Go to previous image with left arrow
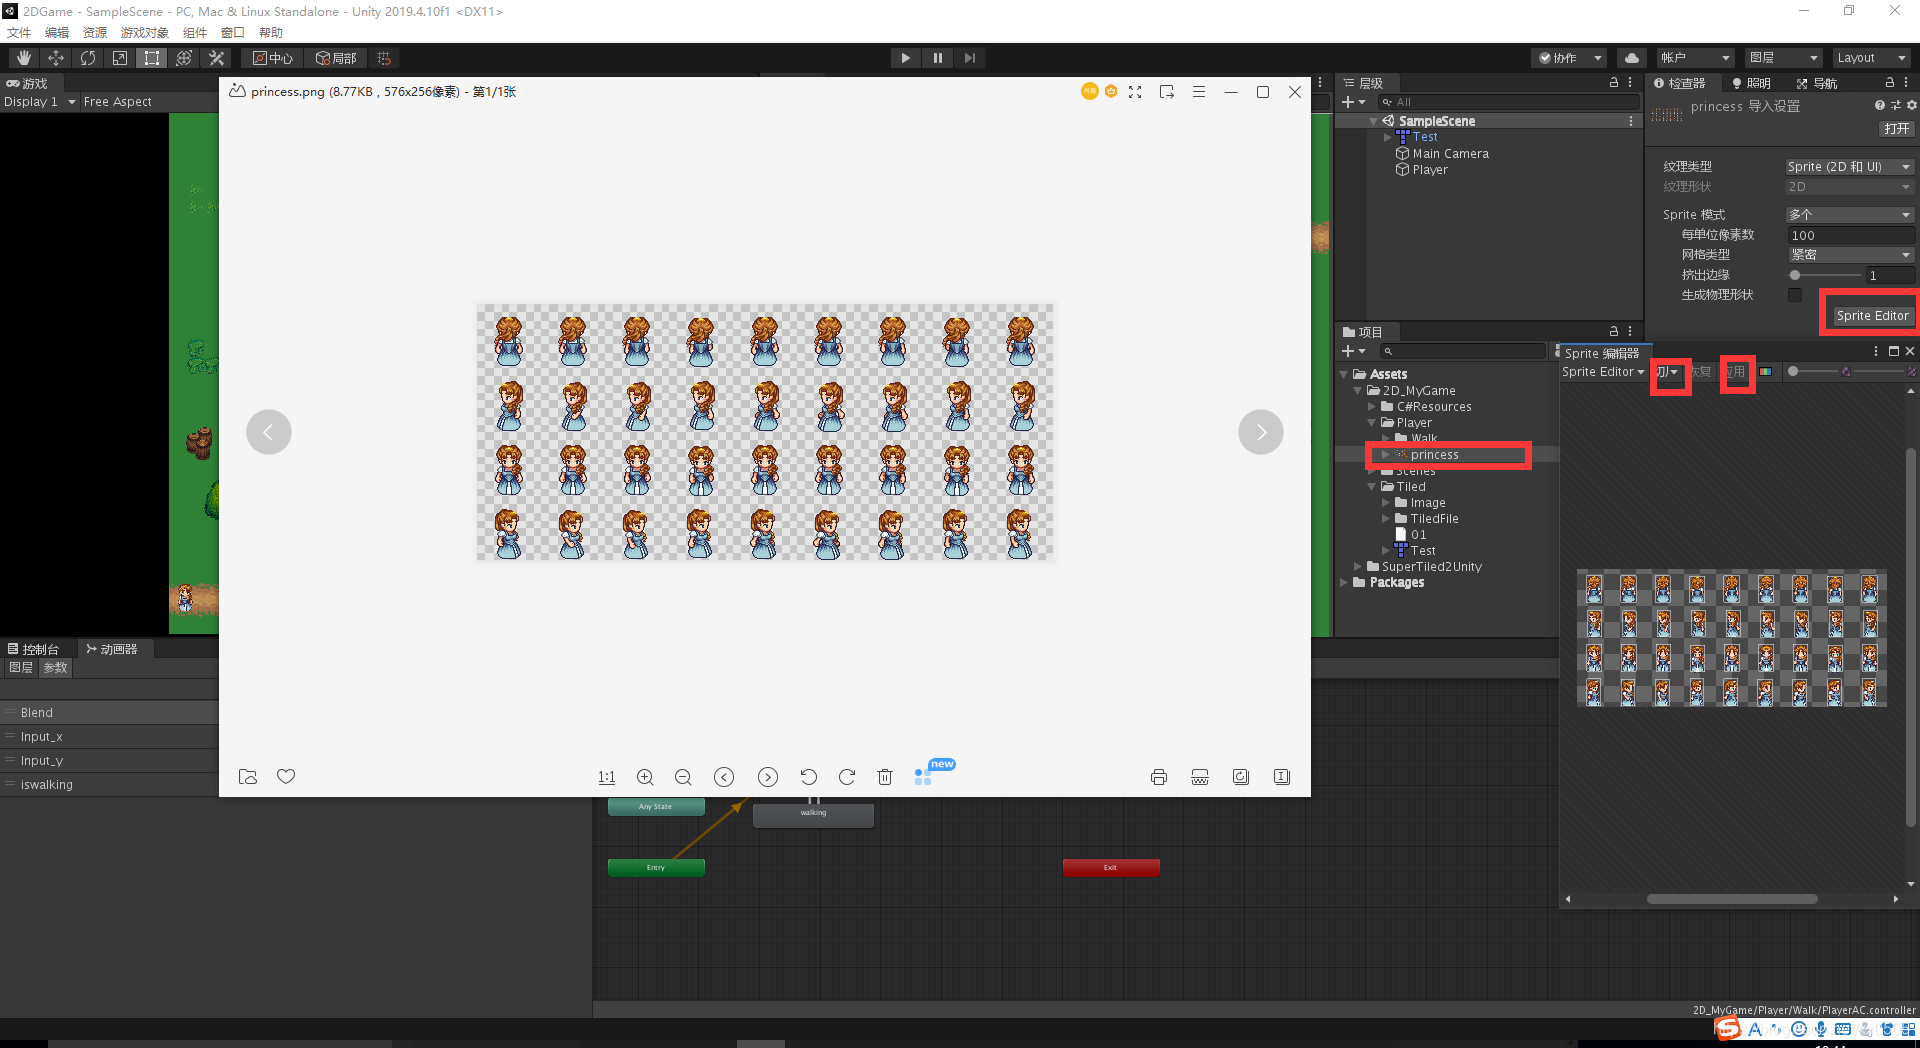Viewport: 1920px width, 1048px height. pos(269,432)
